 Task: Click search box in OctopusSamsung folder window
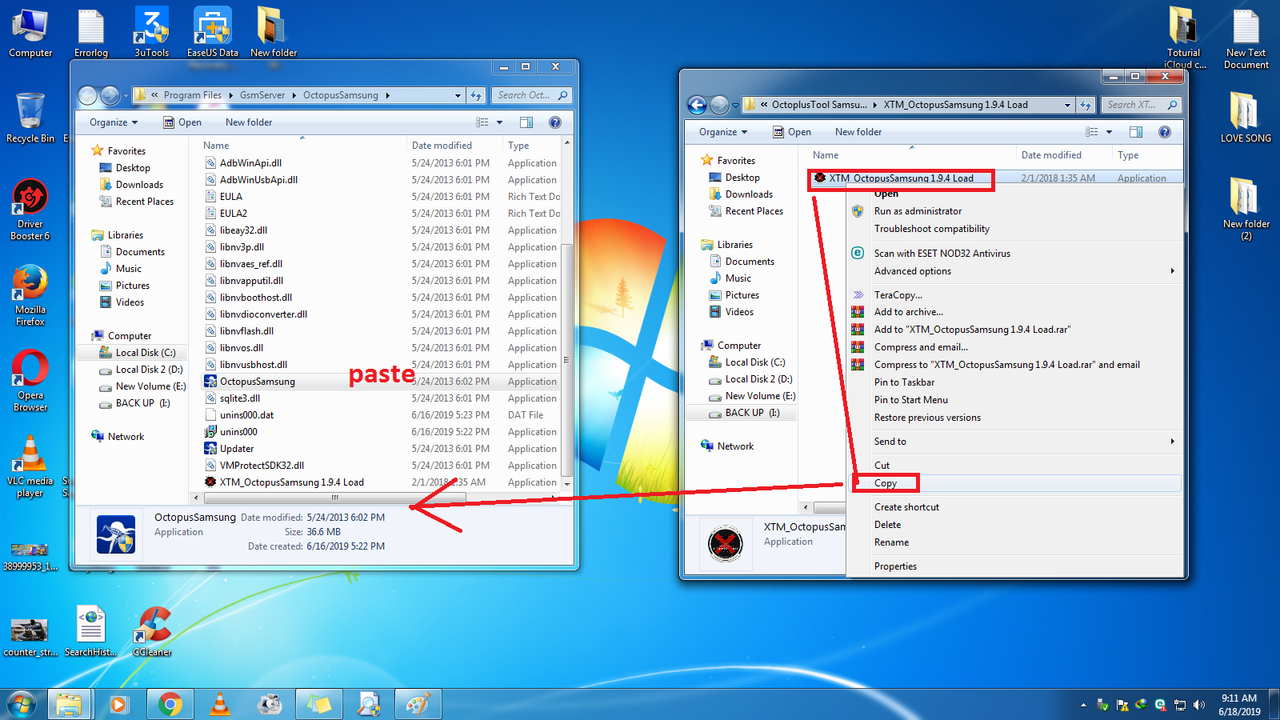pos(531,96)
